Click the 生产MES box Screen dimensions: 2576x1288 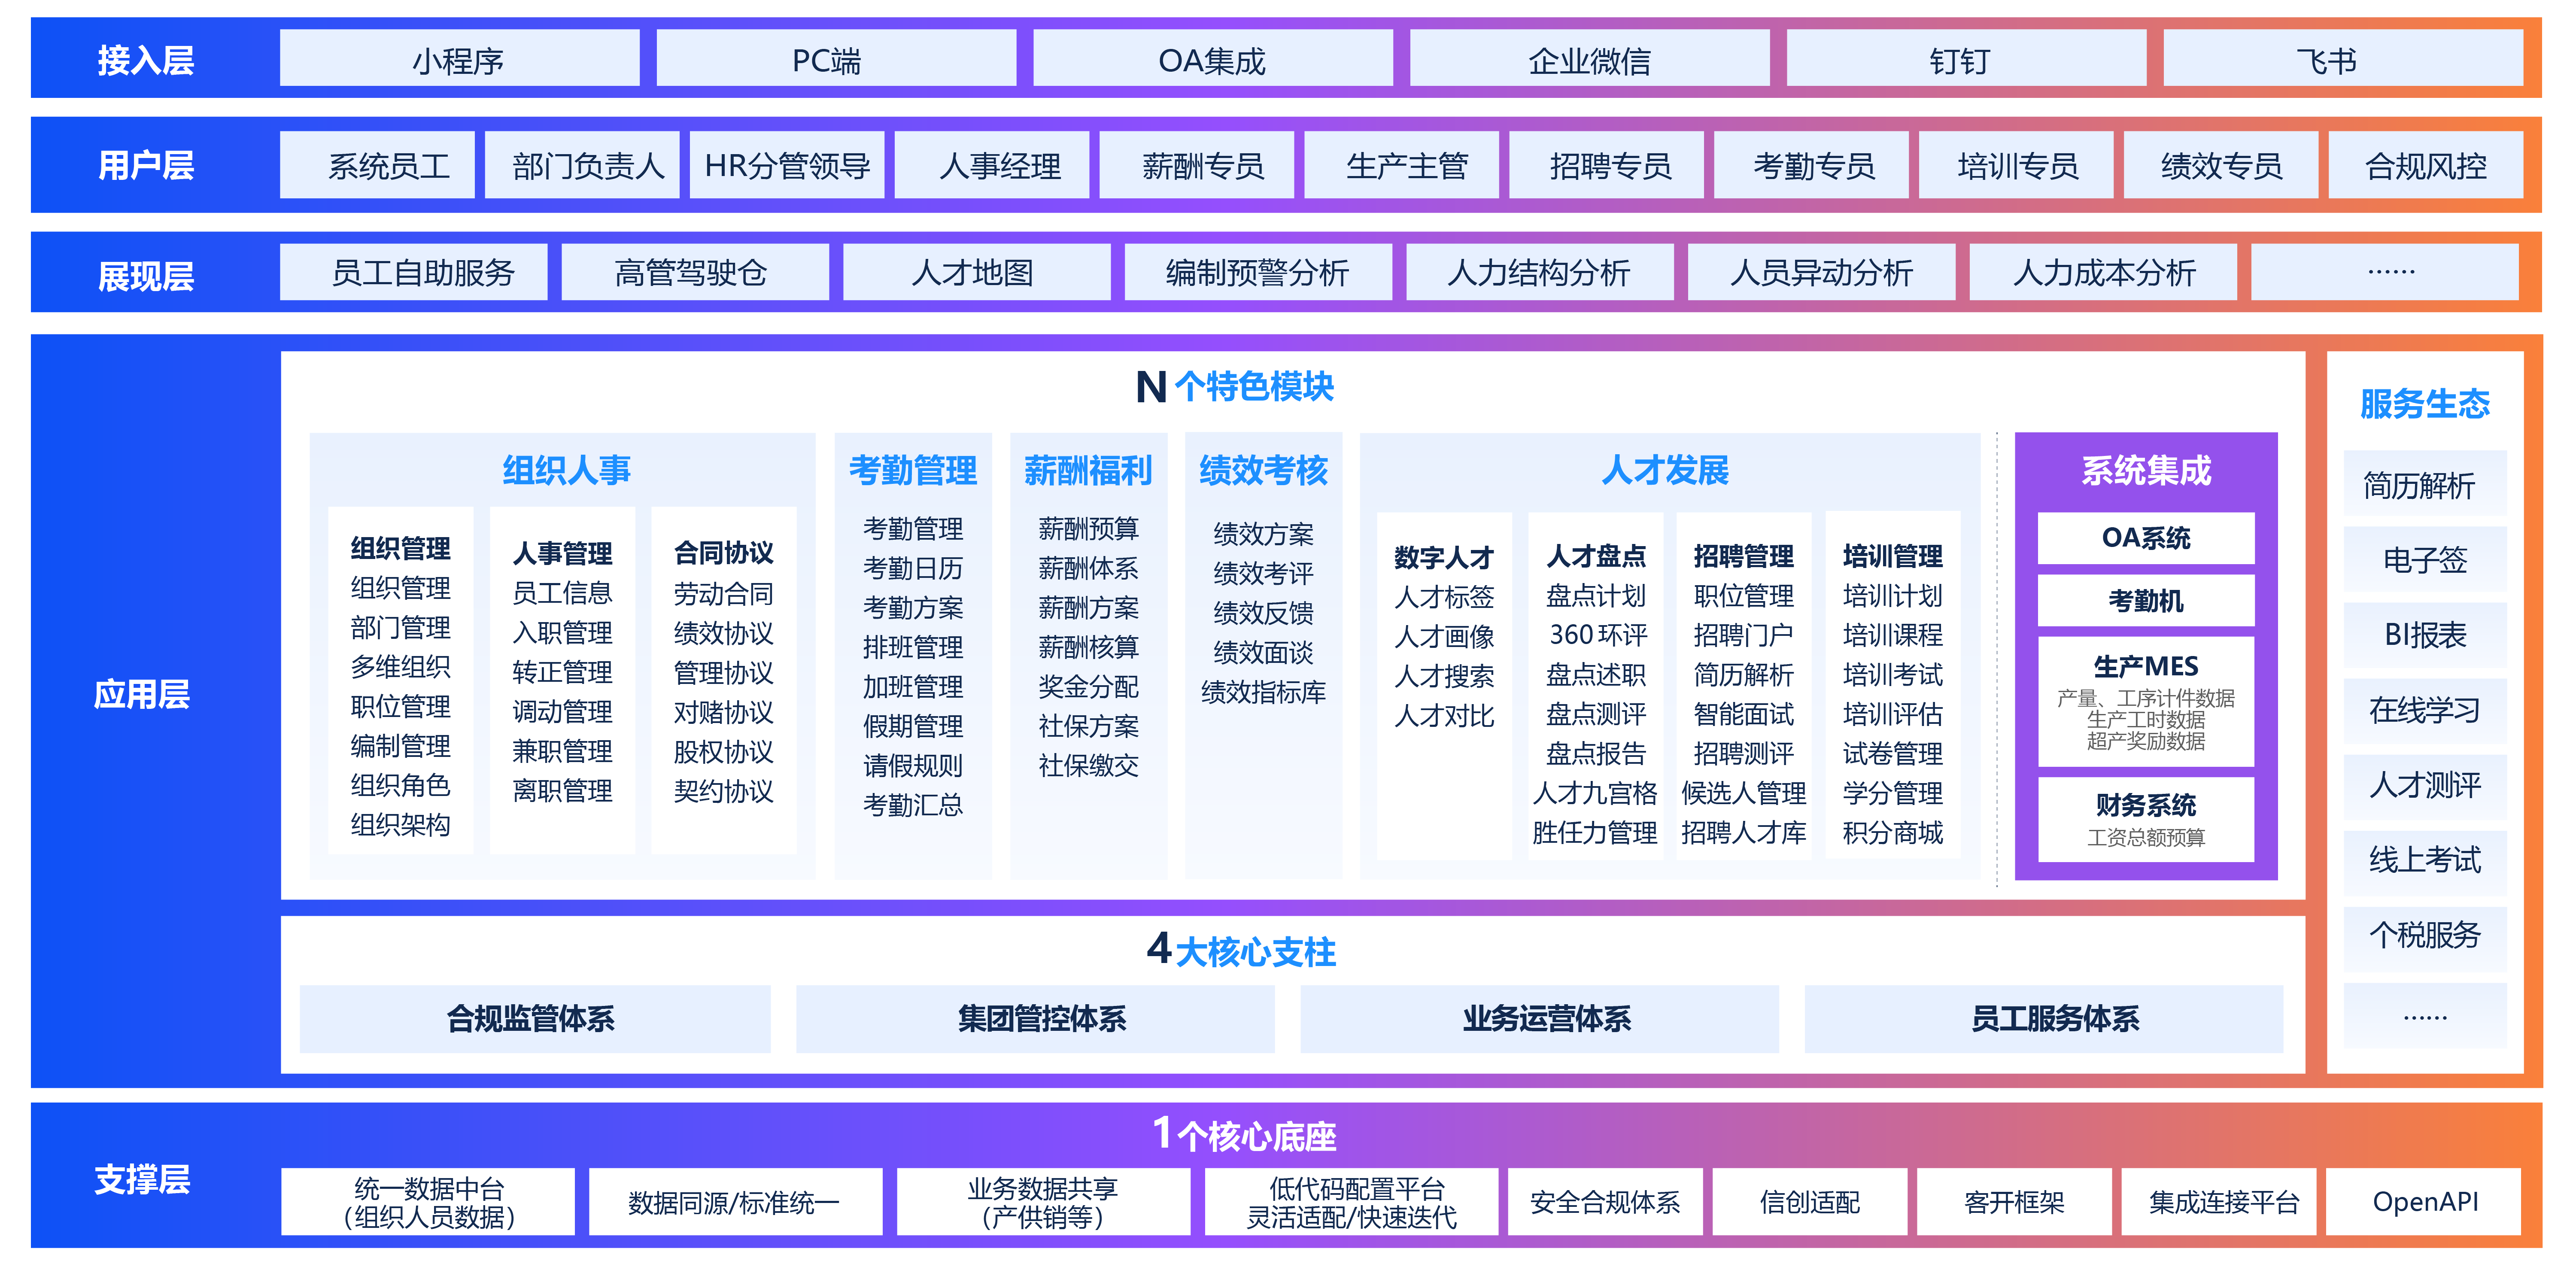tap(2146, 702)
